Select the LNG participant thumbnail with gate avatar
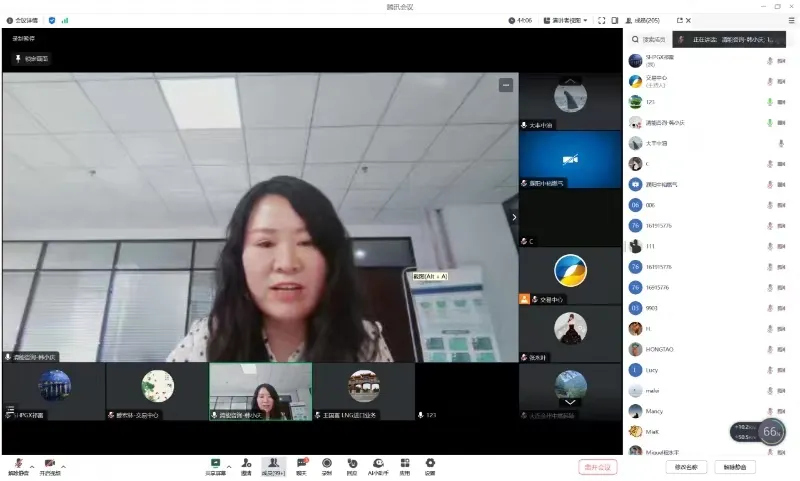The height and width of the screenshot is (481, 800). 364,391
